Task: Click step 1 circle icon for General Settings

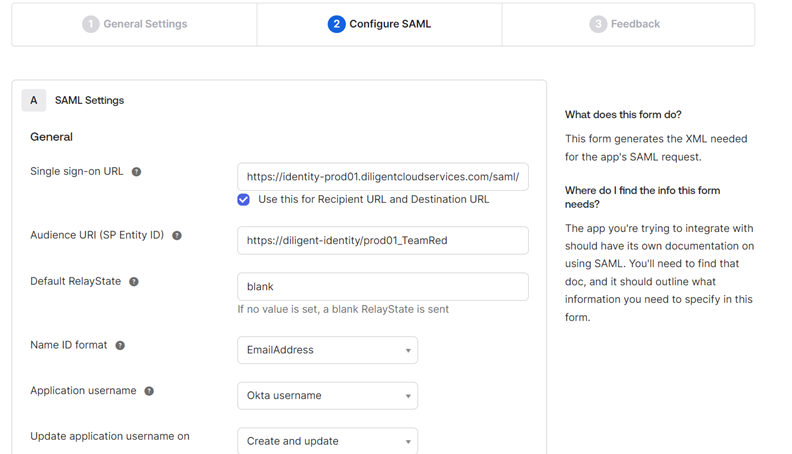Action: pos(91,24)
